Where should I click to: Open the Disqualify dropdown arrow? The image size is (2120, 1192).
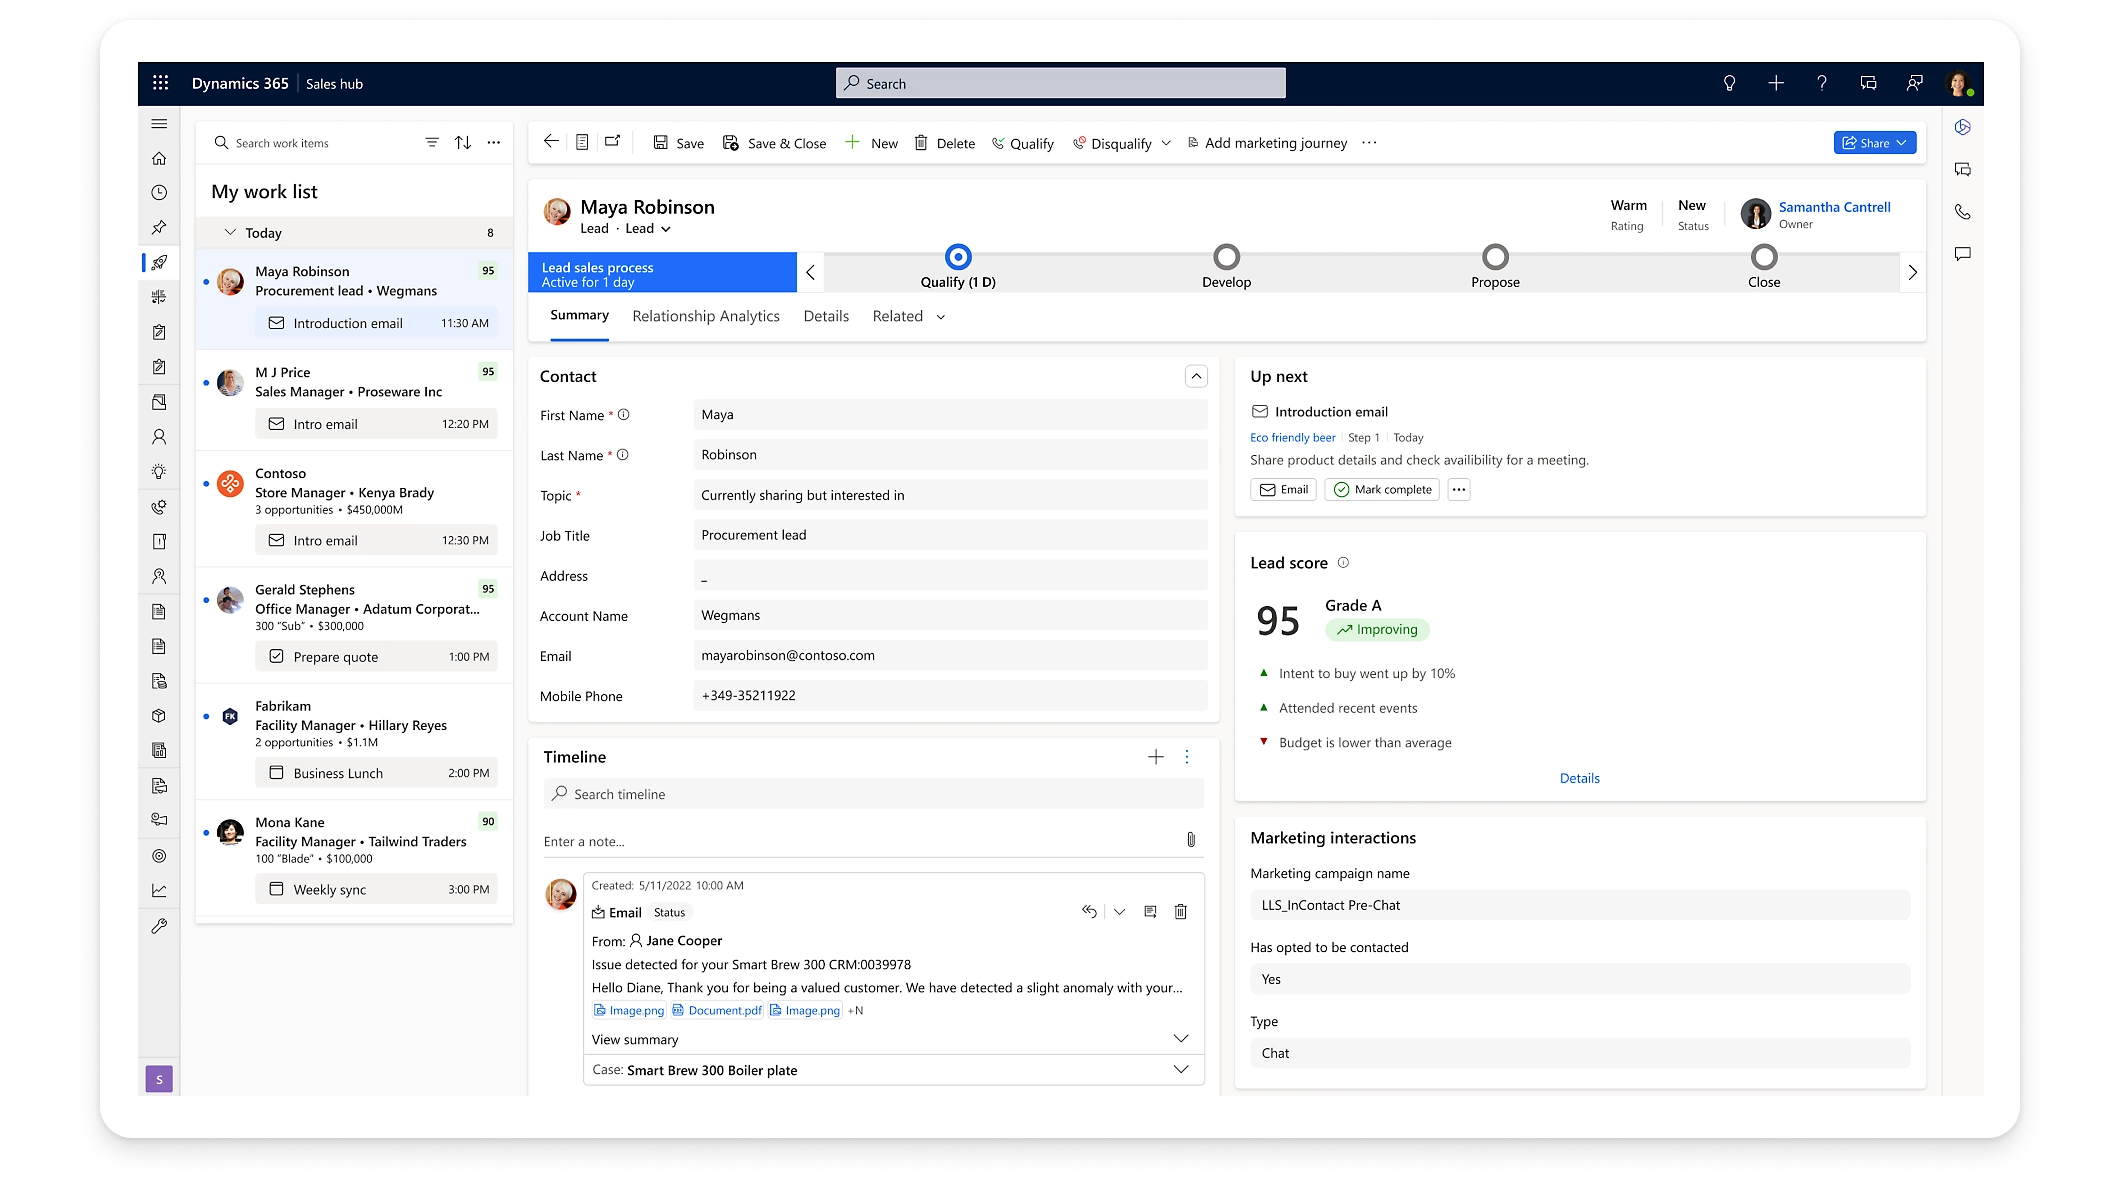1166,143
